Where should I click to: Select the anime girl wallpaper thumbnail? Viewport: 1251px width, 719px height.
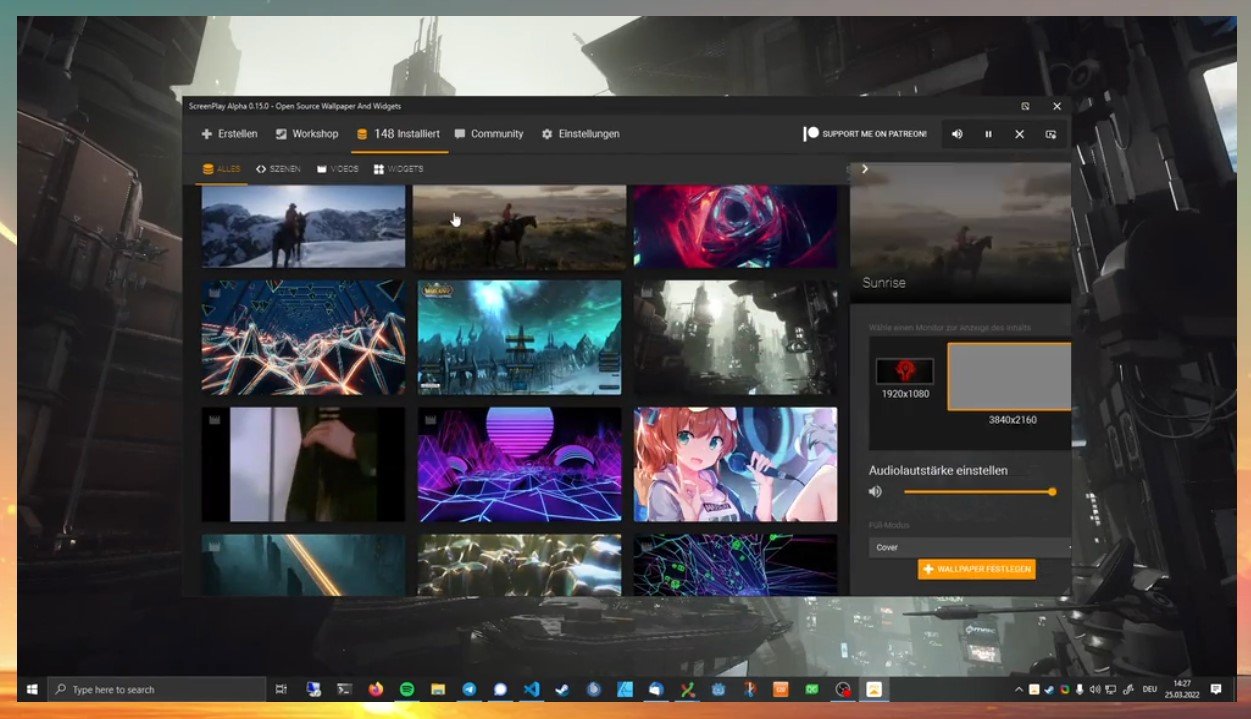click(735, 464)
